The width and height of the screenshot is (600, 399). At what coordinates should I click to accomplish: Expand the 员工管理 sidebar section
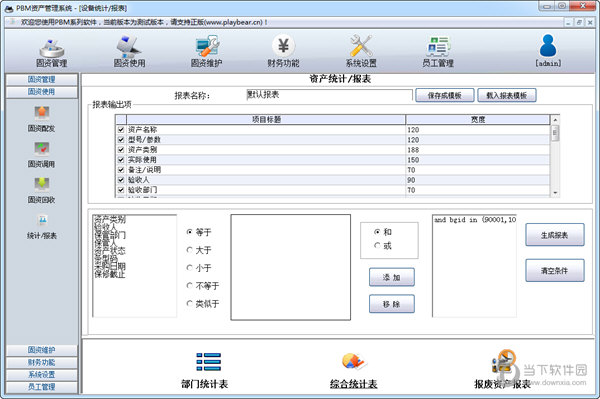coord(42,386)
